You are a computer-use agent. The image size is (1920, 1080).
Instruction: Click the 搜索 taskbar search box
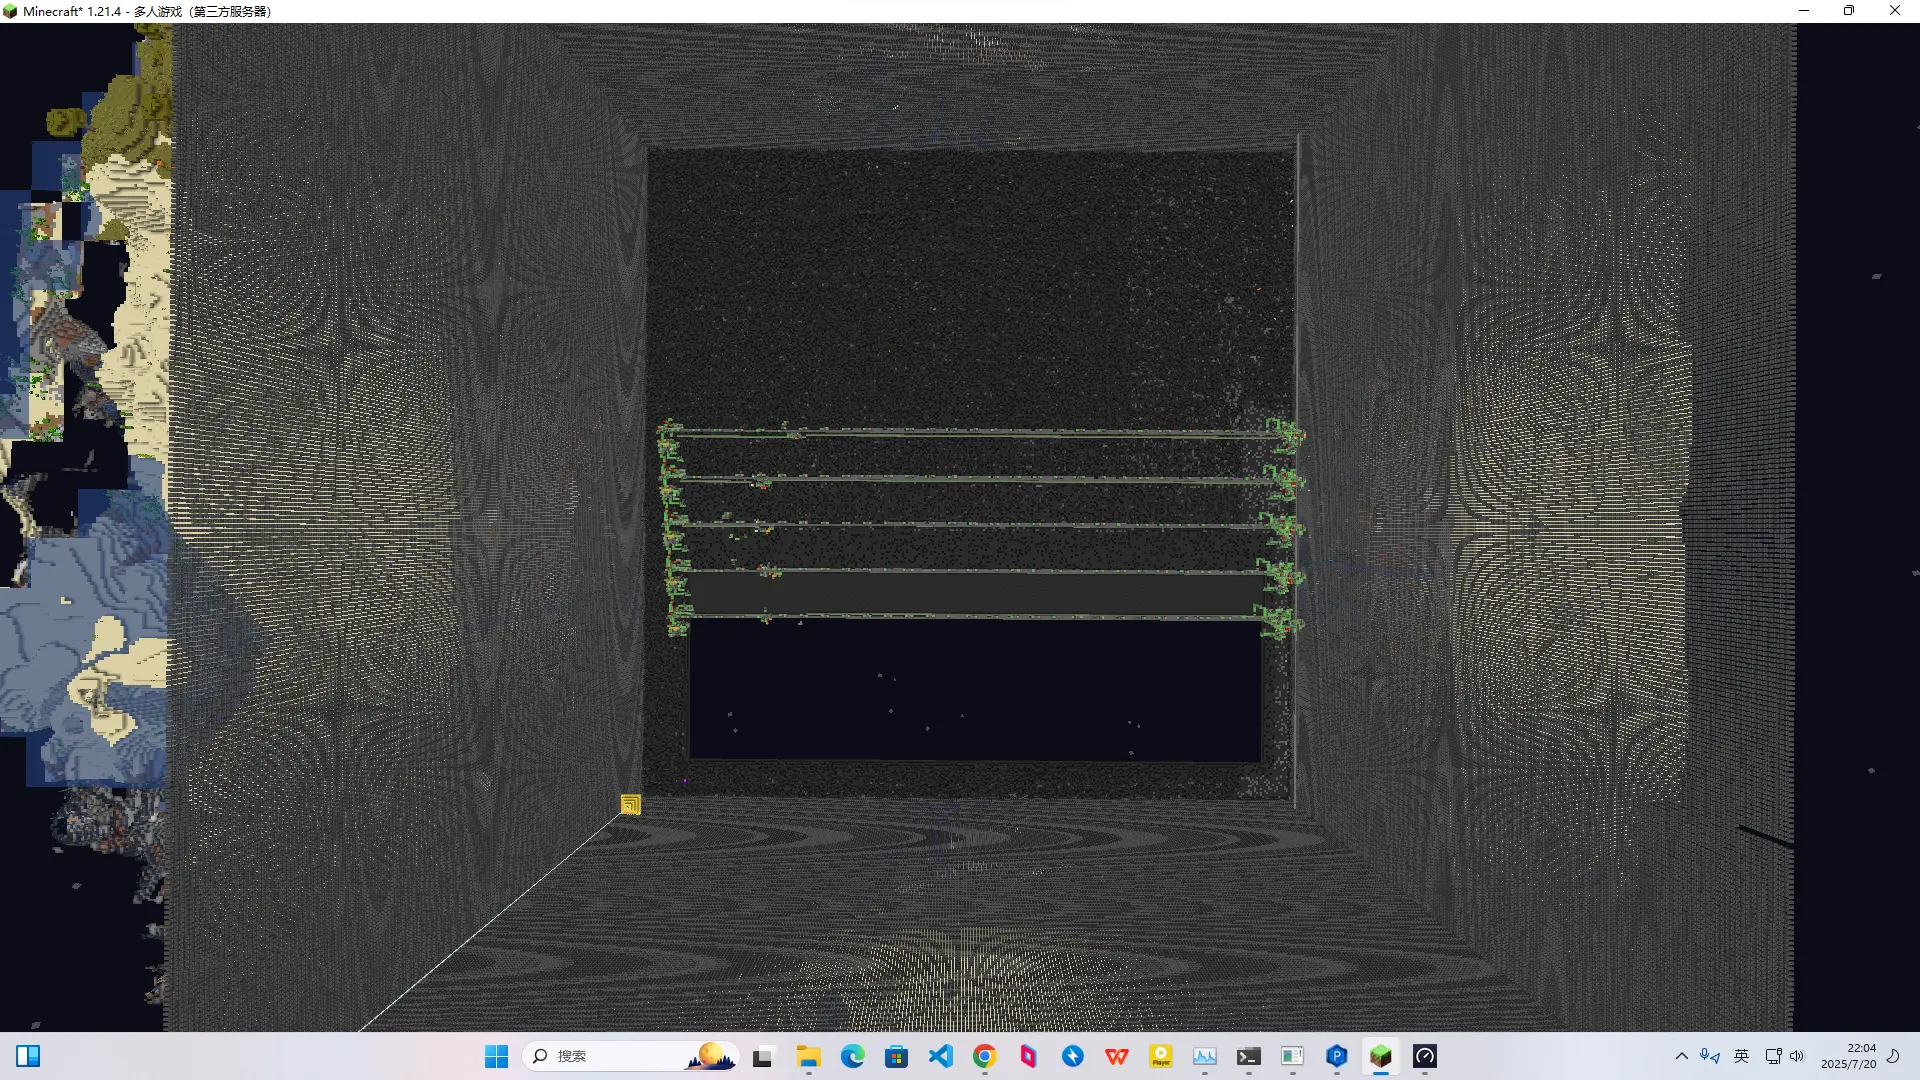click(600, 1056)
